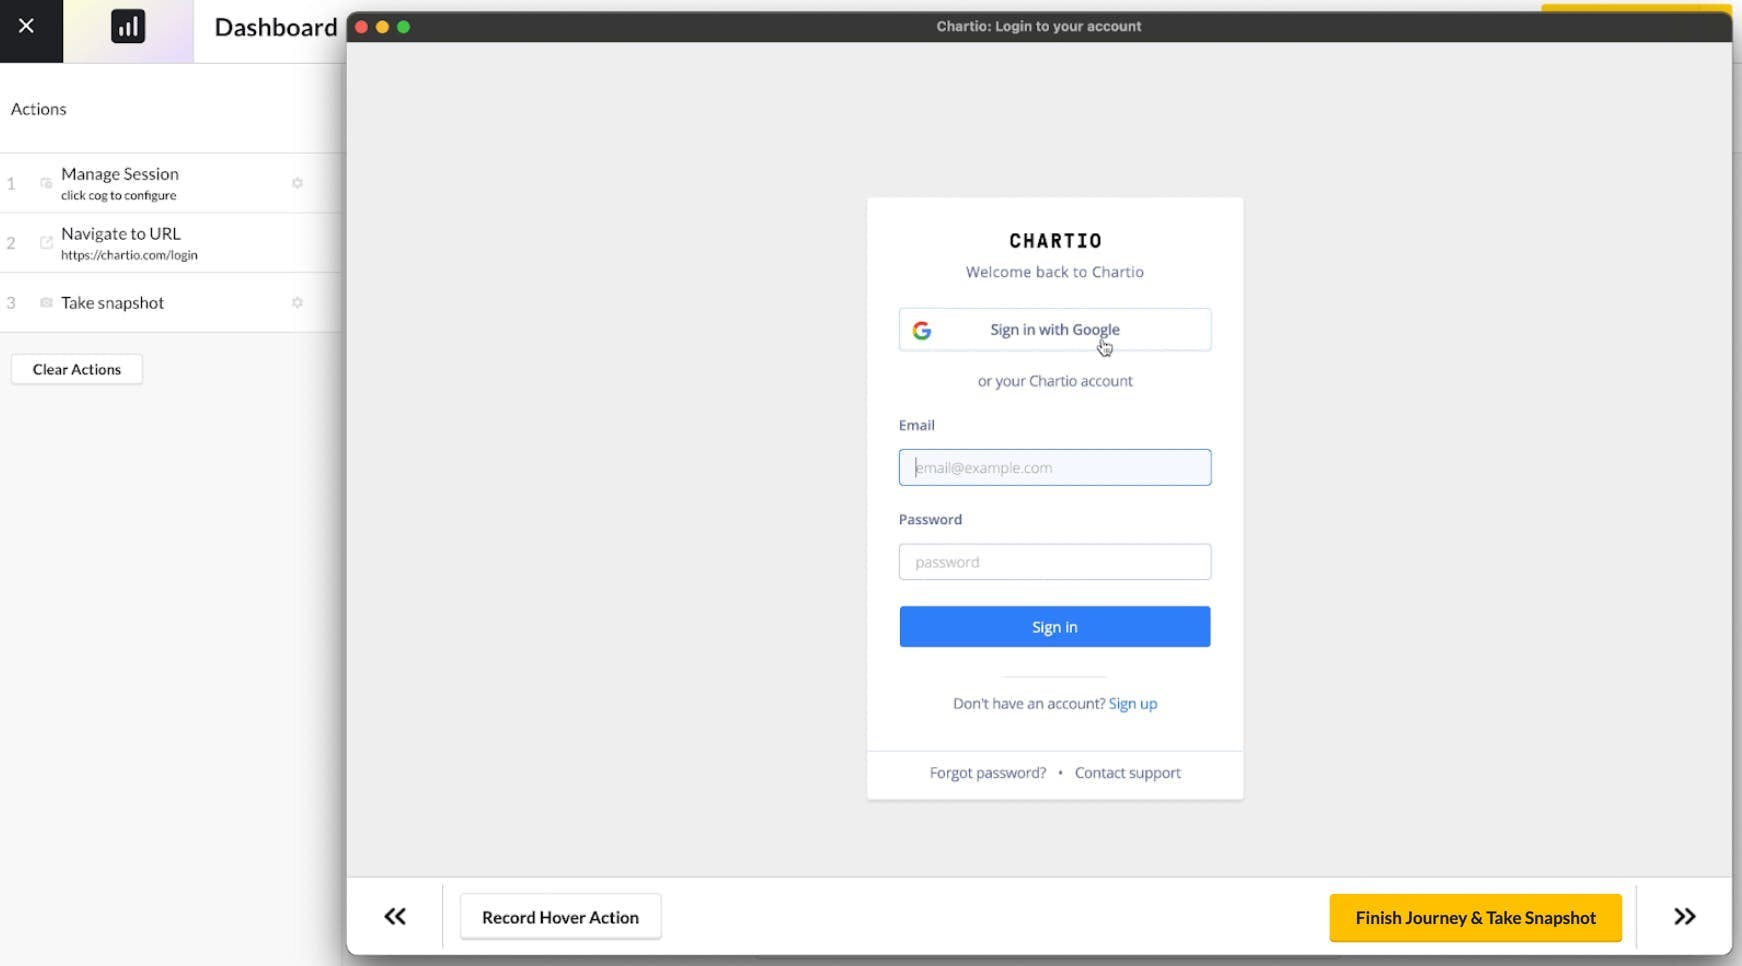Open the Contact support link
The image size is (1742, 966).
[1128, 773]
